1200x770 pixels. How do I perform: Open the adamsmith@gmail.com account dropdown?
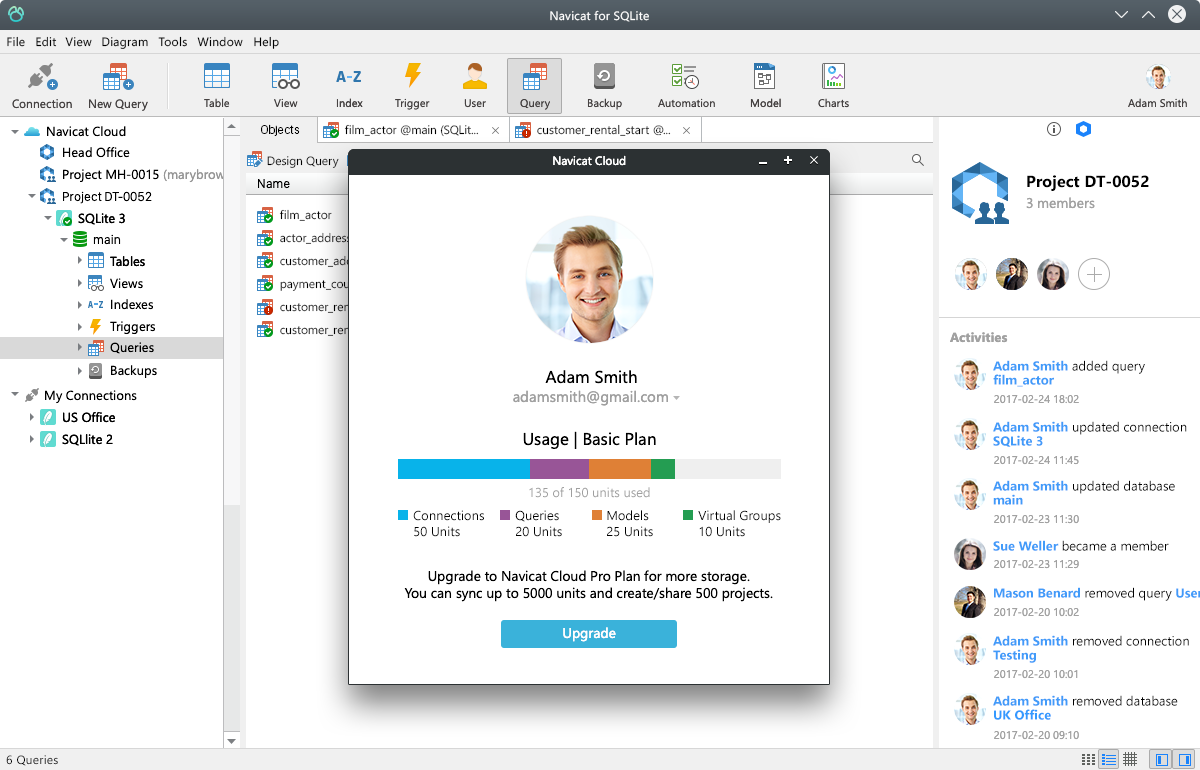[677, 398]
